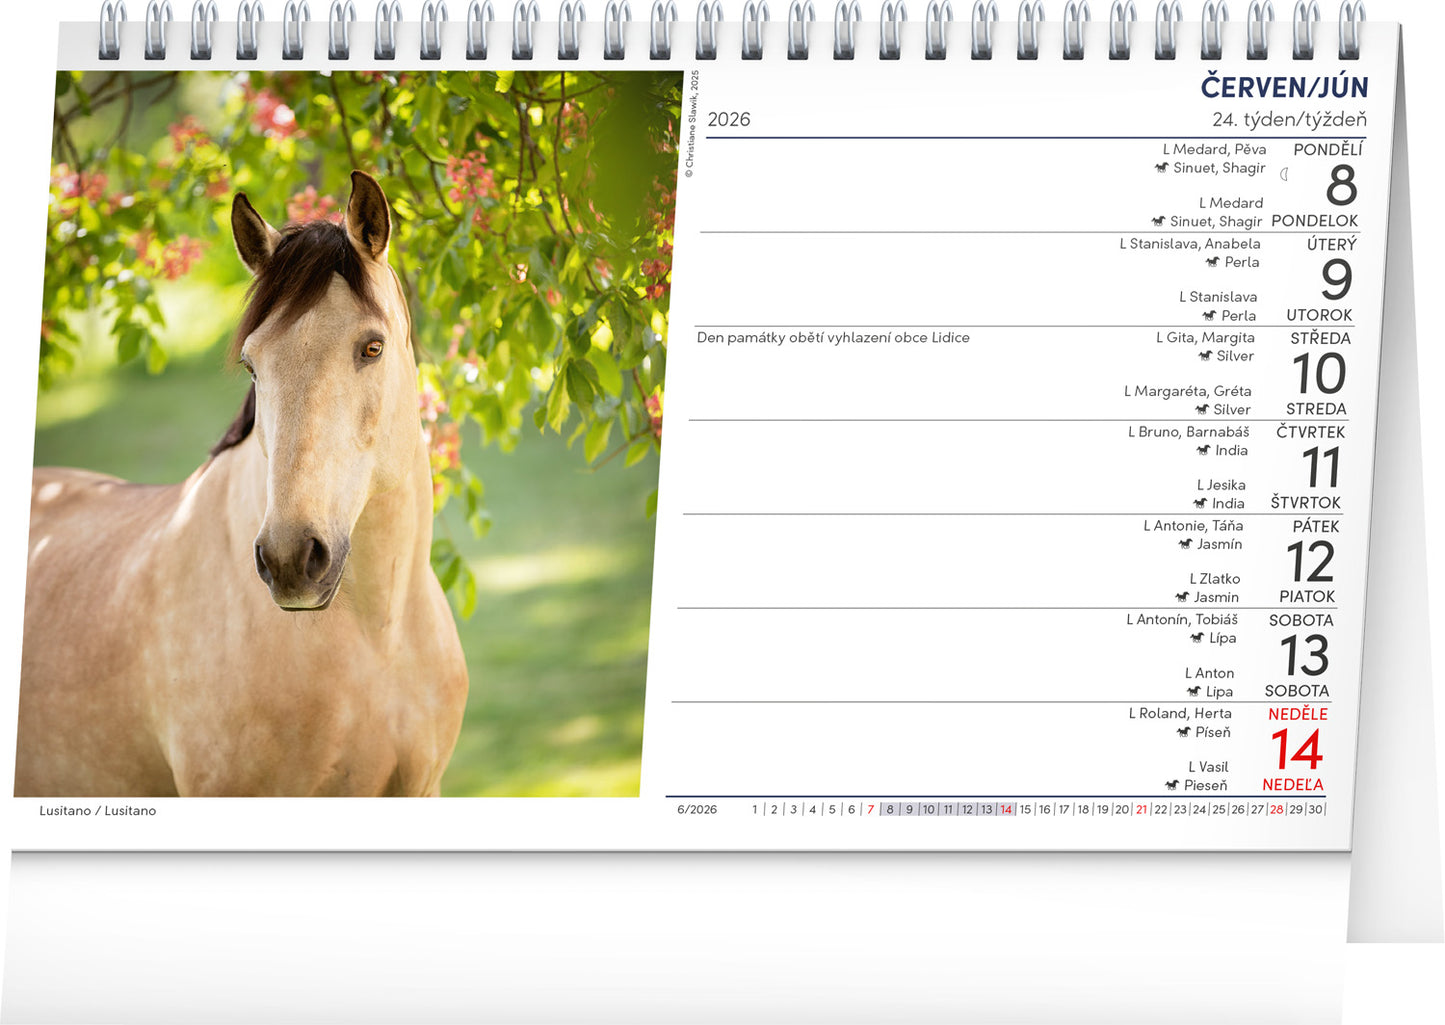Select the large date number 10

pyautogui.click(x=1319, y=374)
